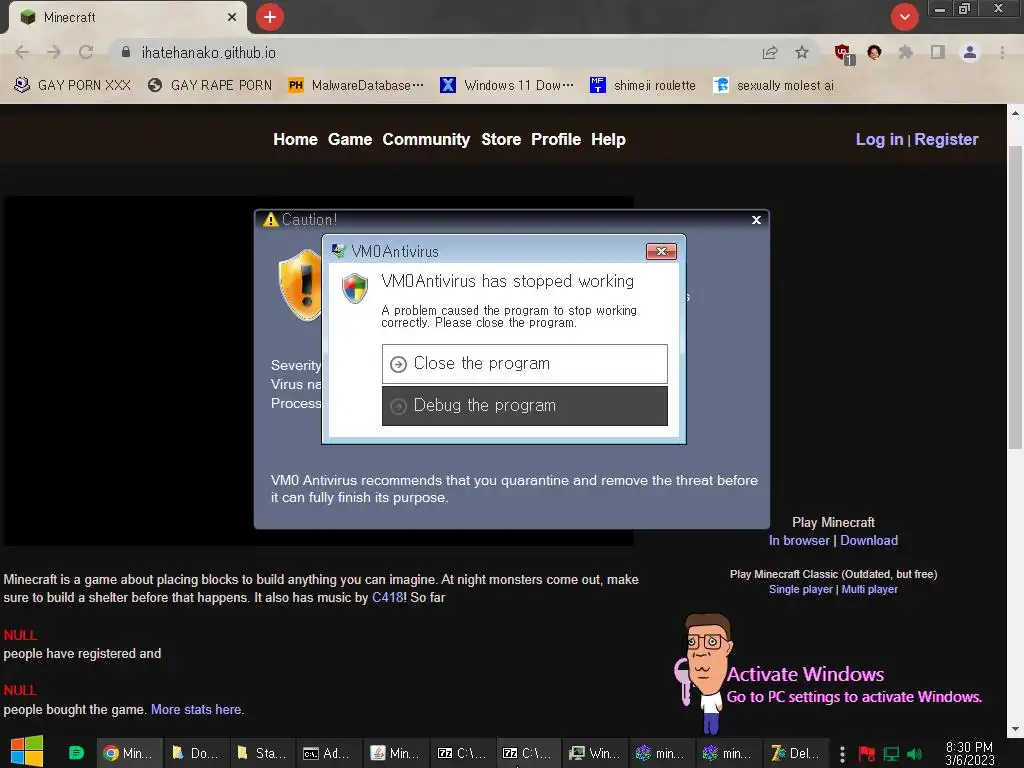Open the Windows Start button
Screen dimensions: 1024x768
pos(27,752)
